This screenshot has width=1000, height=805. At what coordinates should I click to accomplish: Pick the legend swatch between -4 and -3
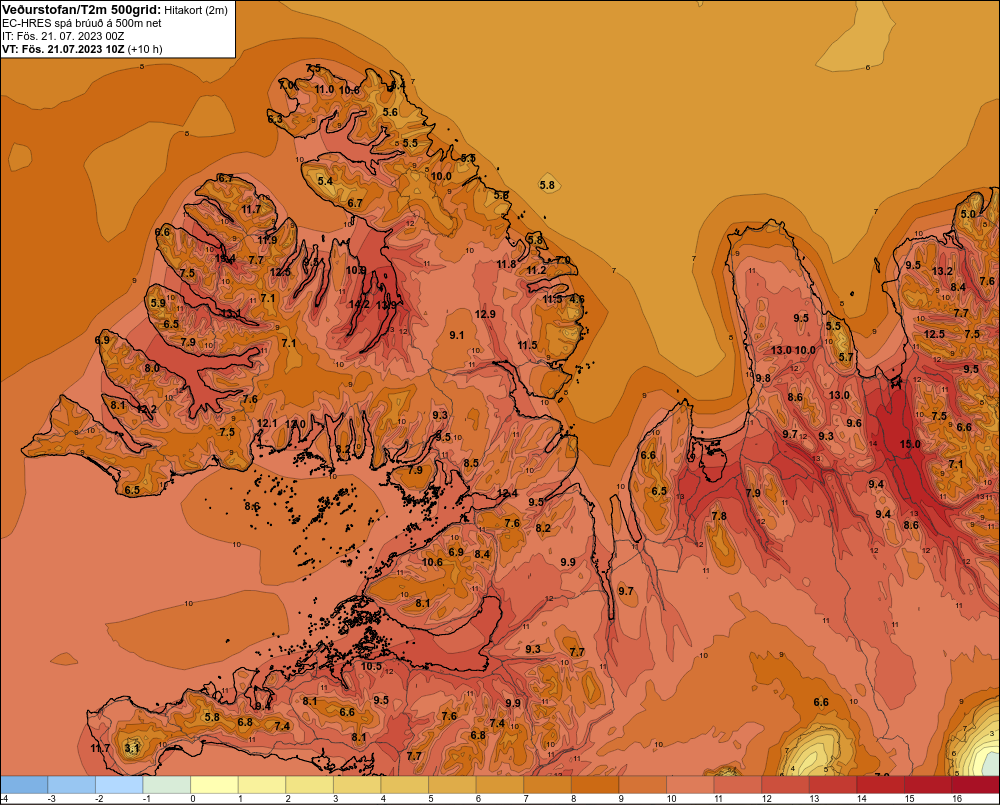click(24, 785)
